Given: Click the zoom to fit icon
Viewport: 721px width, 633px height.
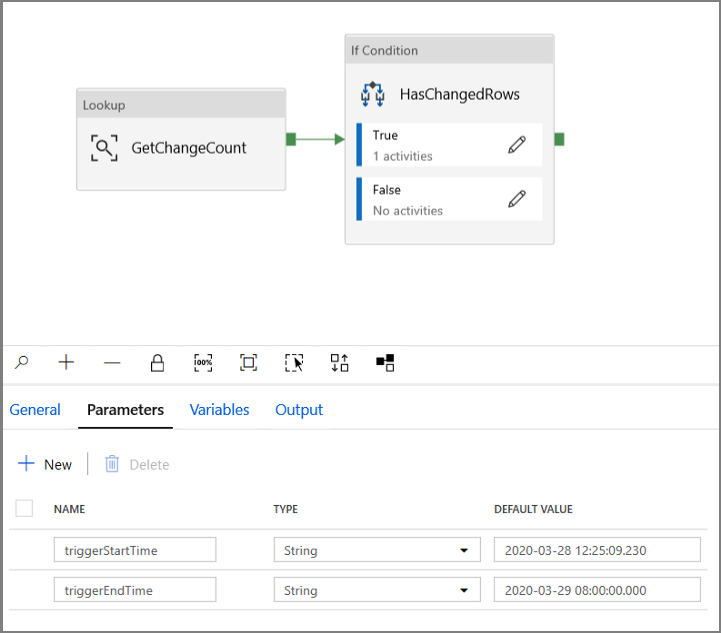Looking at the screenshot, I should click(x=248, y=363).
